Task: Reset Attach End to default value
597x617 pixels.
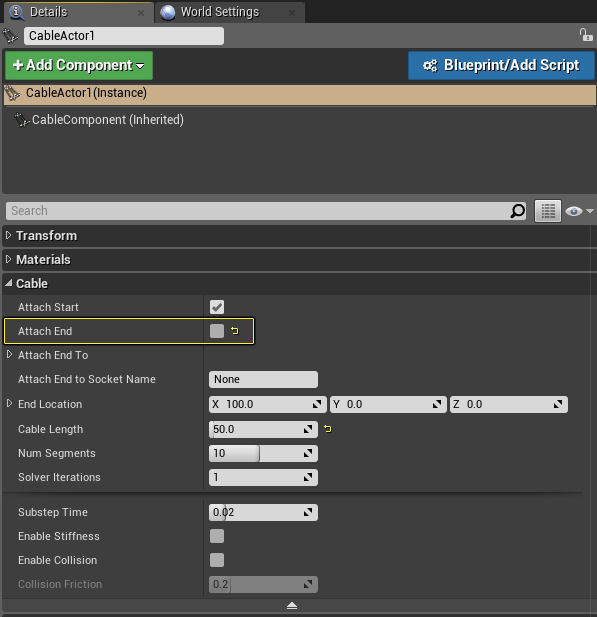Action: tap(235, 331)
